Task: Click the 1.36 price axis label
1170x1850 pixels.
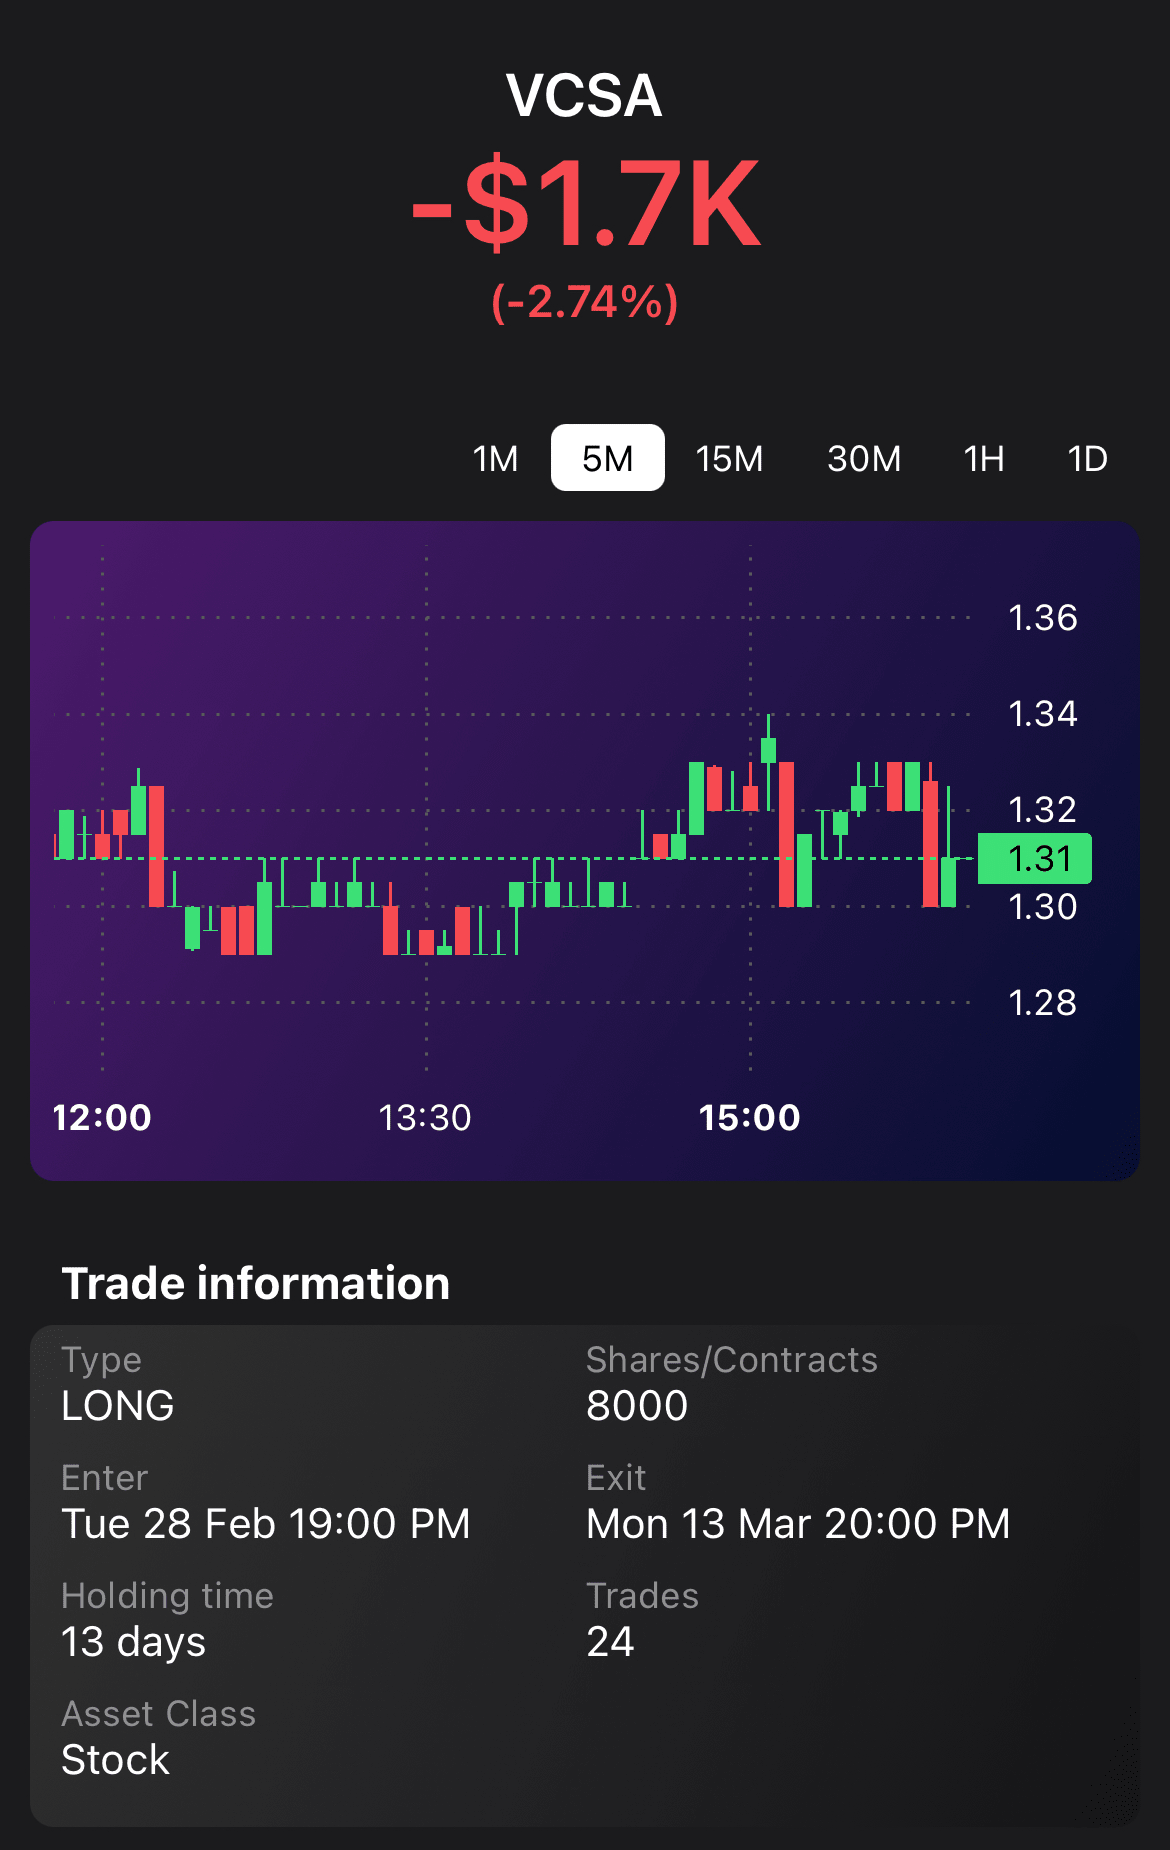Action: (1042, 618)
